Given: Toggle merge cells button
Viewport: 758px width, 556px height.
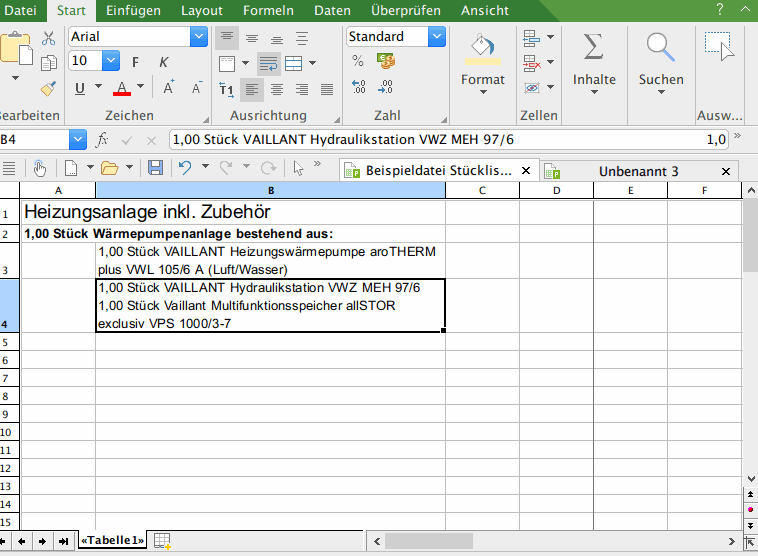Looking at the screenshot, I should tap(293, 63).
